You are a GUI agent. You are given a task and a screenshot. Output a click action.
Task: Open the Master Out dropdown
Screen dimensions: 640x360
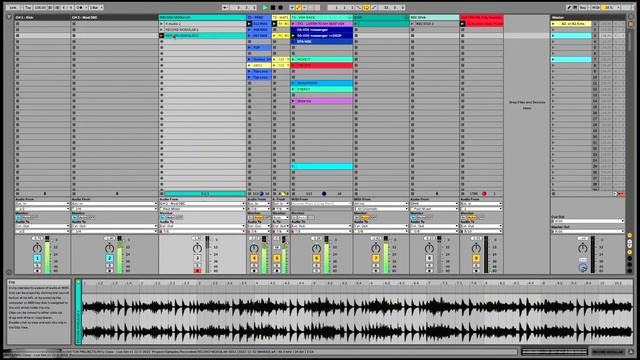[588, 231]
